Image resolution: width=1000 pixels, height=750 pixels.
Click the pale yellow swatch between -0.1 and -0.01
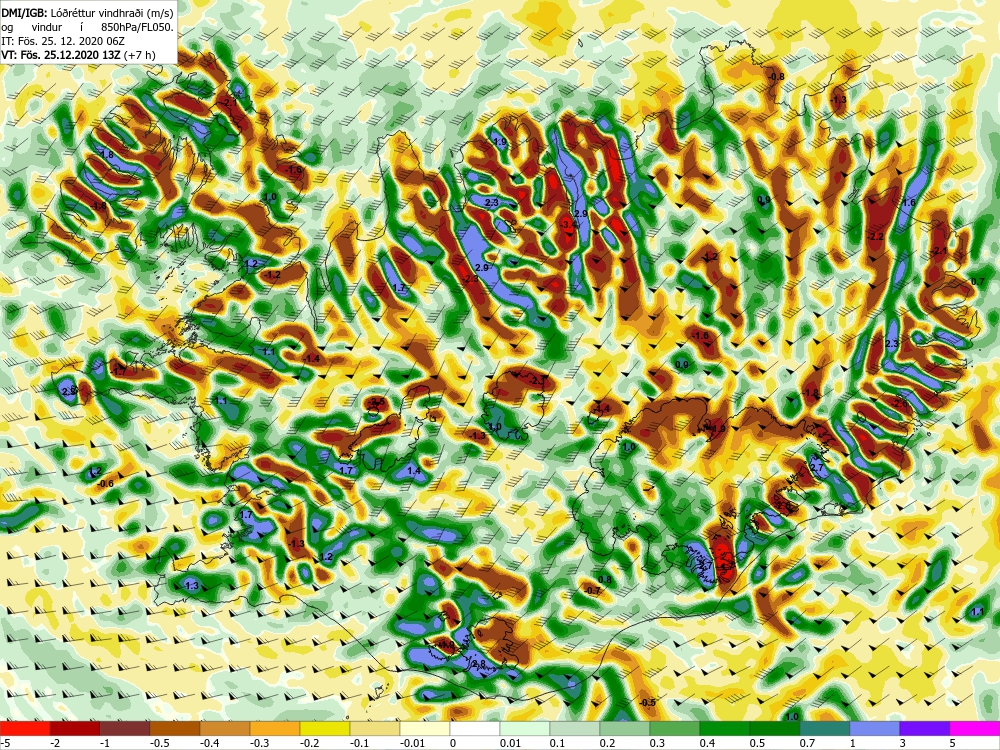[375, 728]
